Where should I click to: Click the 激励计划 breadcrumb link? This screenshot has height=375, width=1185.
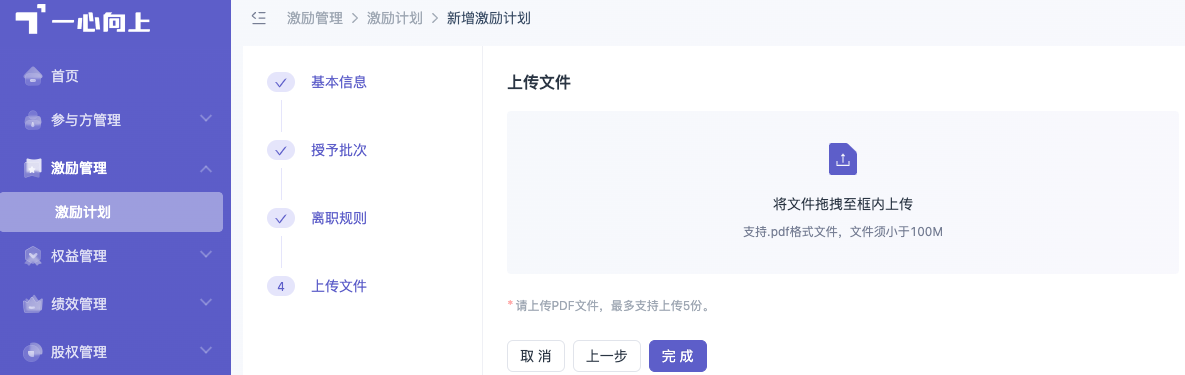click(x=394, y=18)
